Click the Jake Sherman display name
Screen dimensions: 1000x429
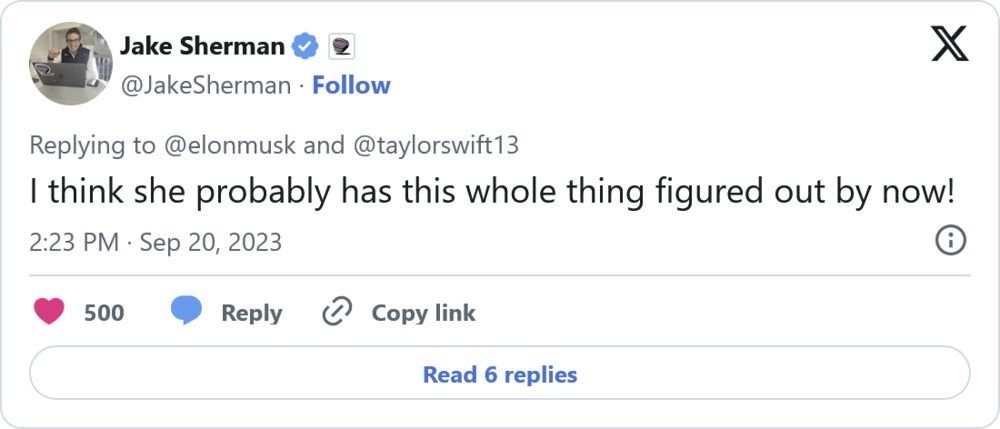coord(202,45)
